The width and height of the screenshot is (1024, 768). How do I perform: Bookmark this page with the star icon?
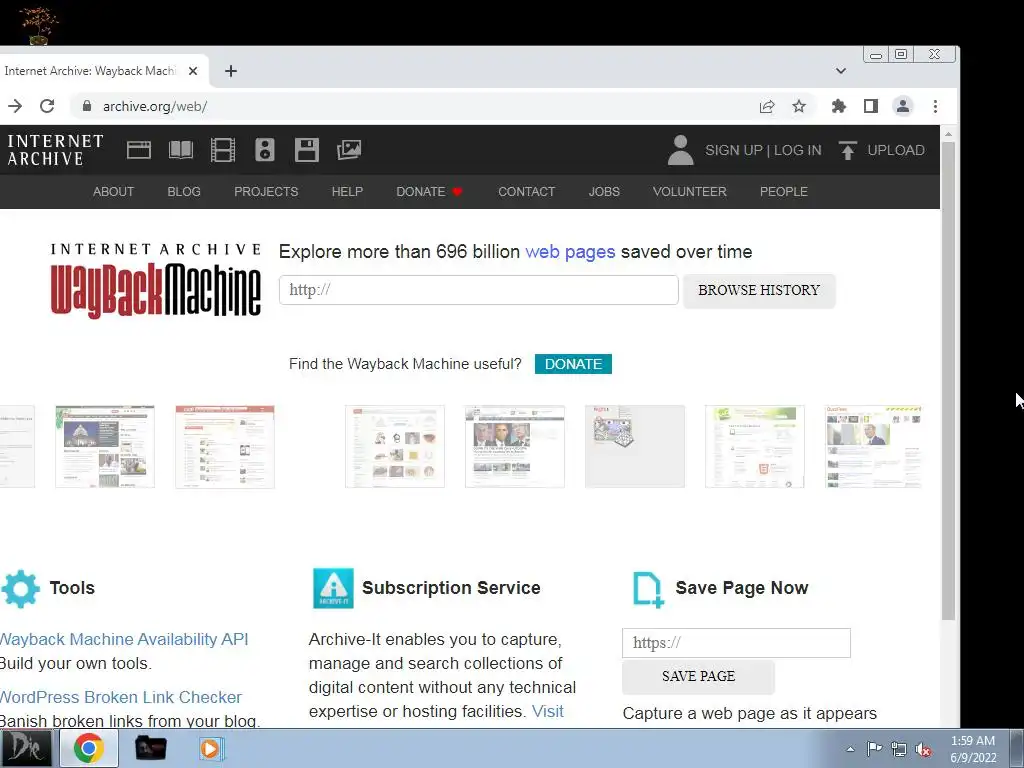tap(799, 106)
